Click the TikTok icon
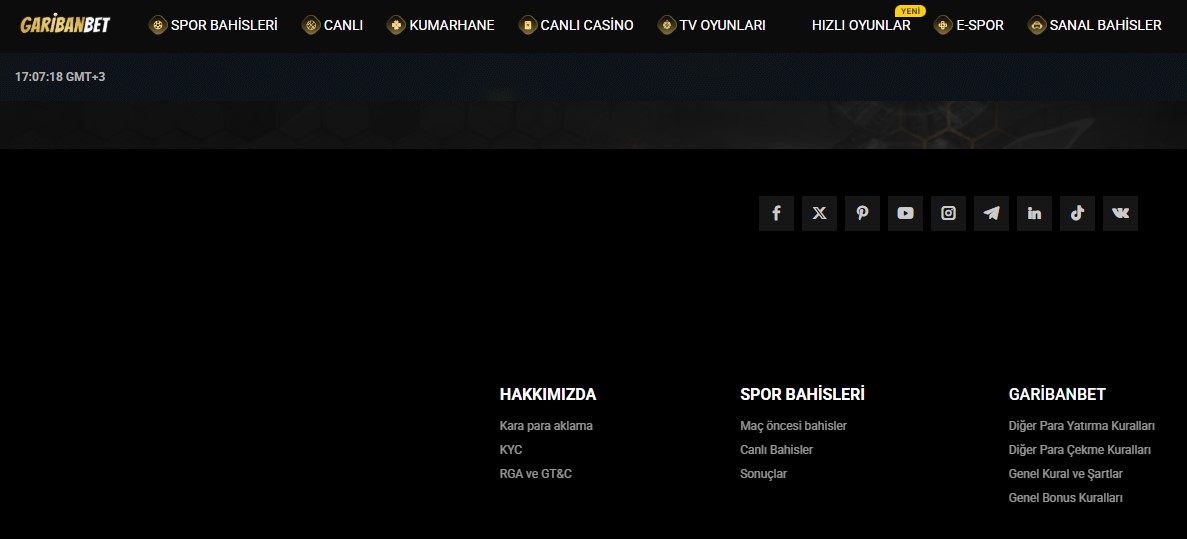The width and height of the screenshot is (1187, 539). pos(1077,213)
